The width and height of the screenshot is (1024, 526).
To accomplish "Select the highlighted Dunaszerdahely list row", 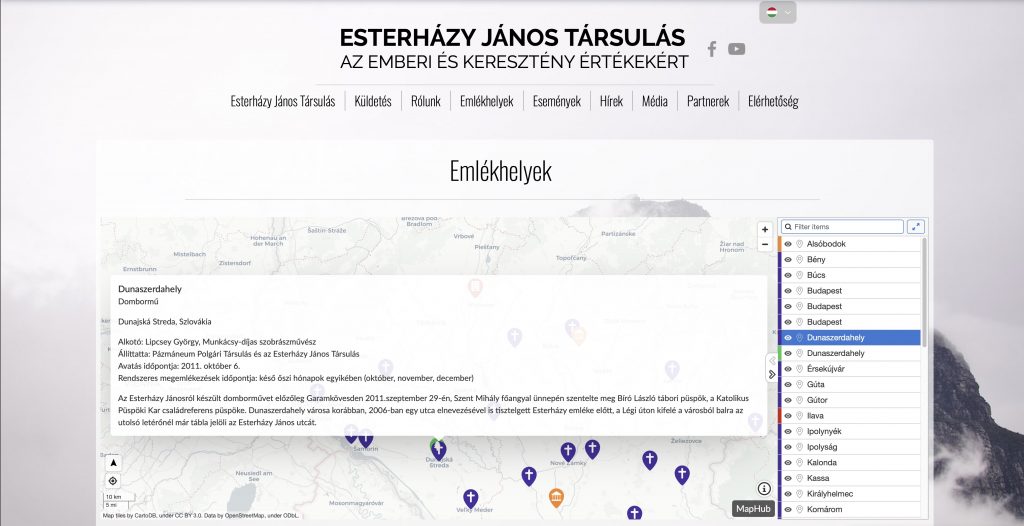I will point(849,338).
